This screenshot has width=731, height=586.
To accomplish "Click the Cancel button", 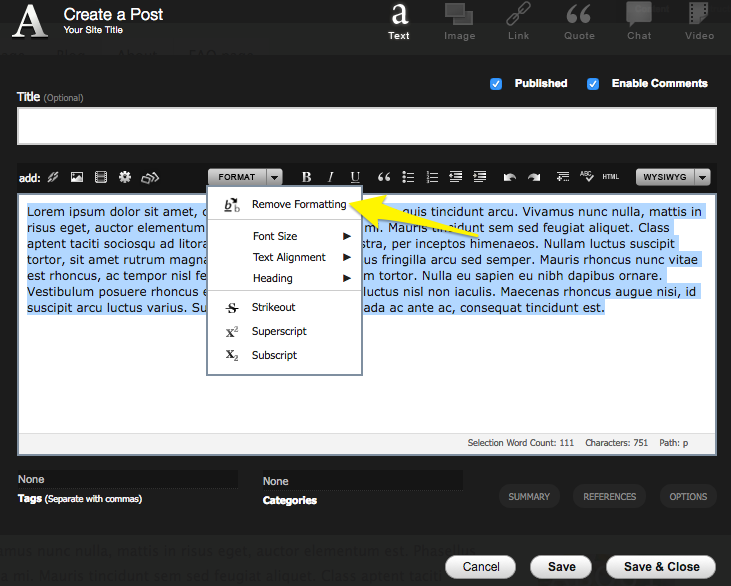I will coord(480,566).
